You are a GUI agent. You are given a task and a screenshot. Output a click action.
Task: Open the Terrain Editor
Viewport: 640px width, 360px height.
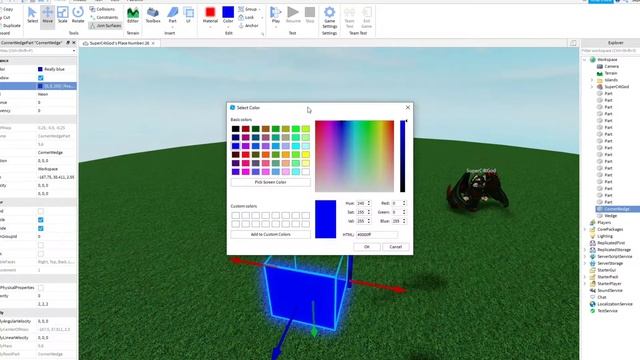pos(133,16)
